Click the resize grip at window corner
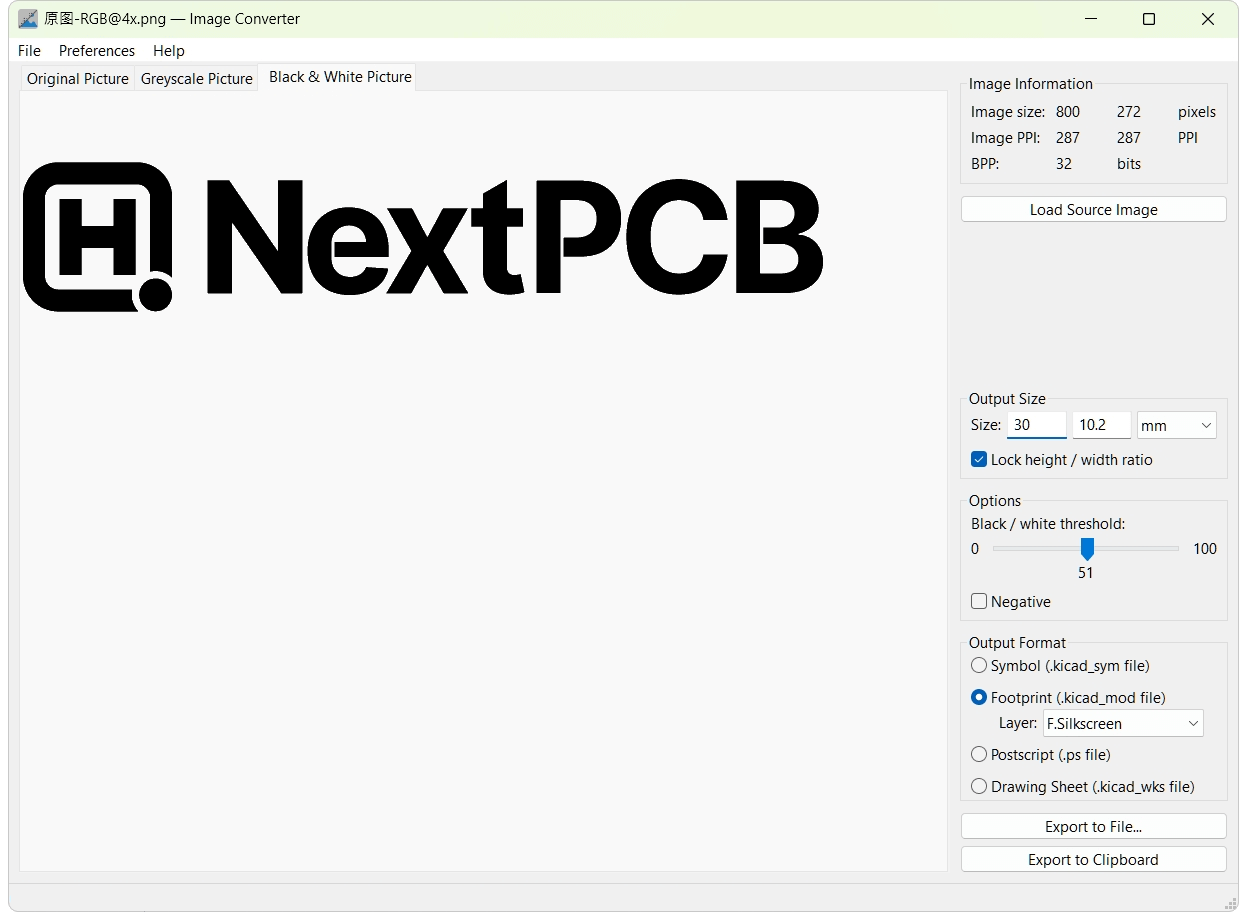 click(x=1231, y=904)
